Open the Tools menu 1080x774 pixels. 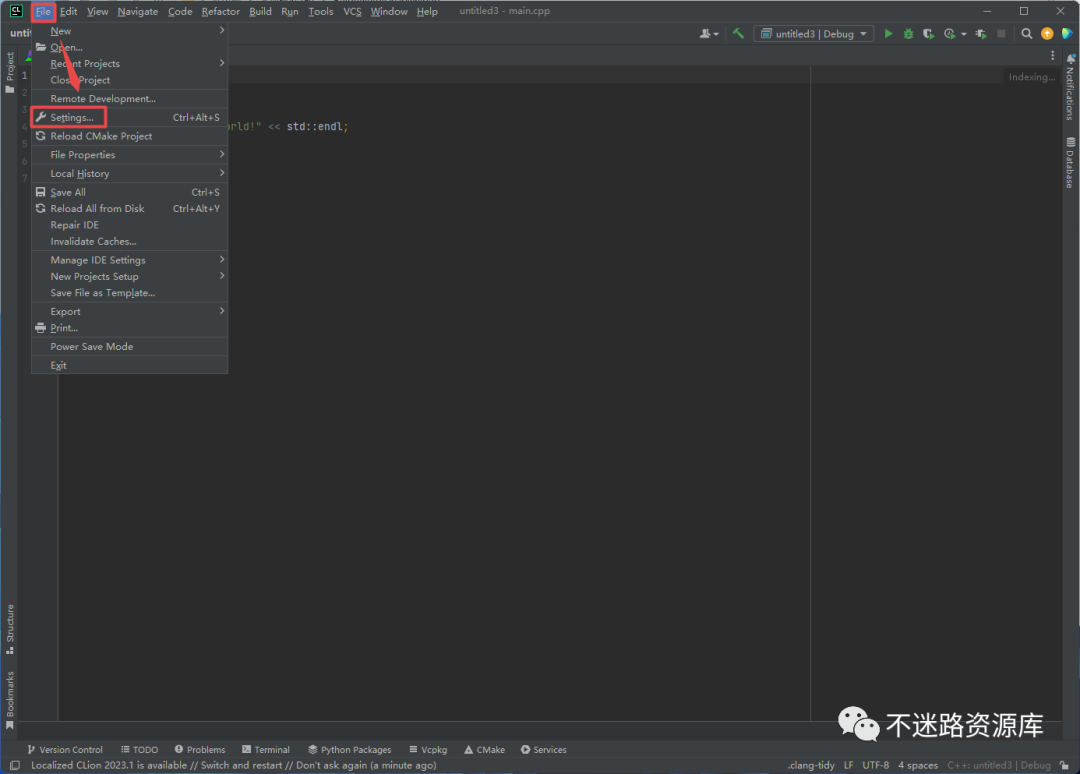320,11
